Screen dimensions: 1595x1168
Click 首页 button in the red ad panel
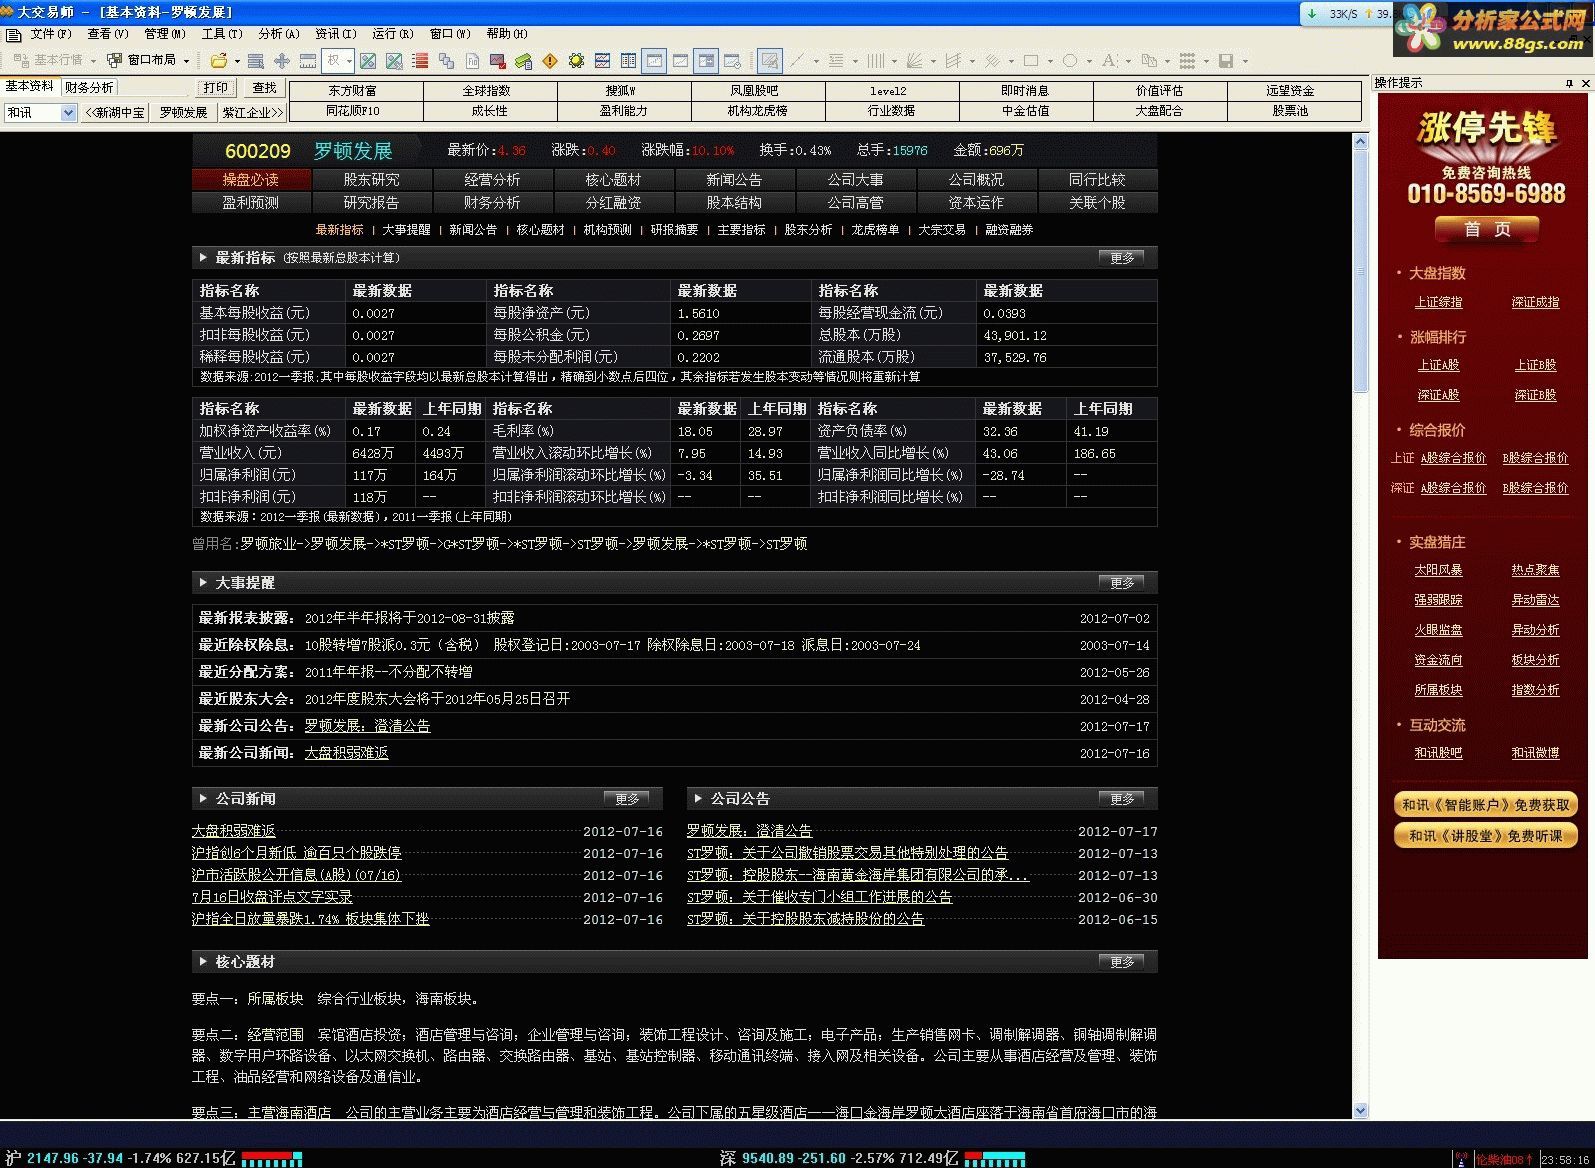(1487, 229)
